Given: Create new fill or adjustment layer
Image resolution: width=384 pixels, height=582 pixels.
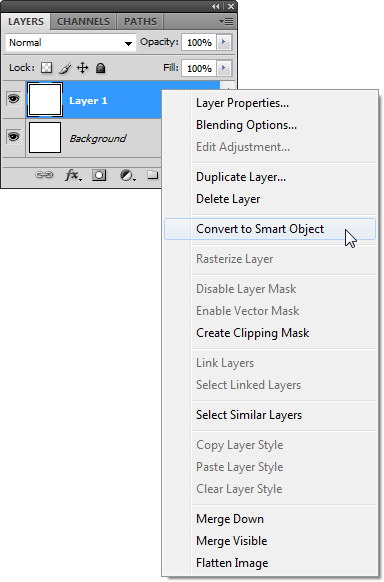Looking at the screenshot, I should coord(127,175).
